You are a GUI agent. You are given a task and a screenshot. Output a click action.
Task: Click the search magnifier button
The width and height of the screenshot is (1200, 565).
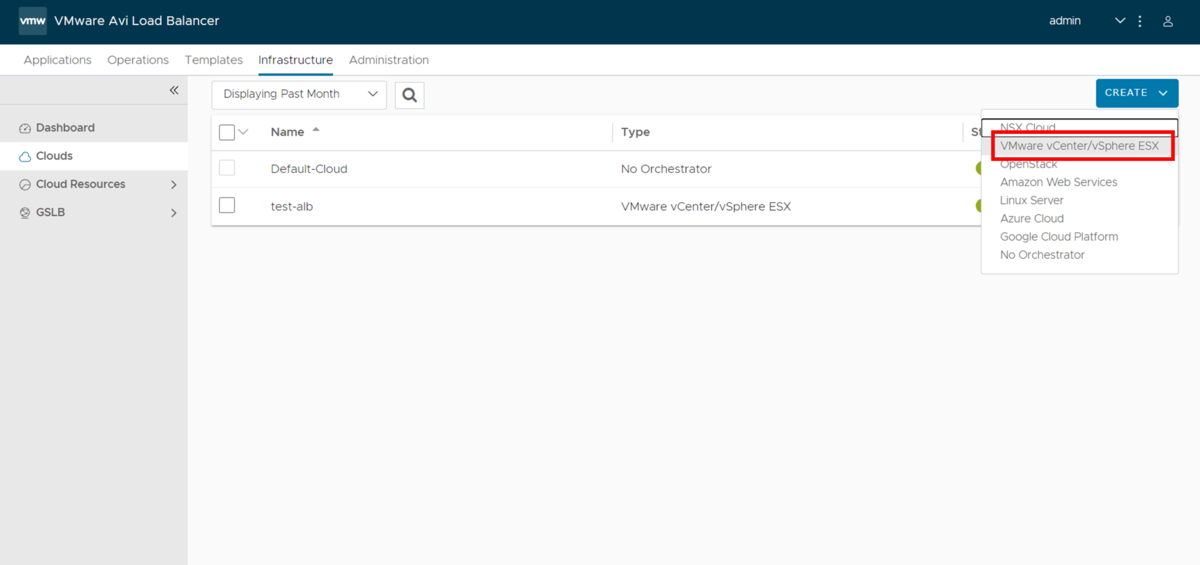coord(409,95)
